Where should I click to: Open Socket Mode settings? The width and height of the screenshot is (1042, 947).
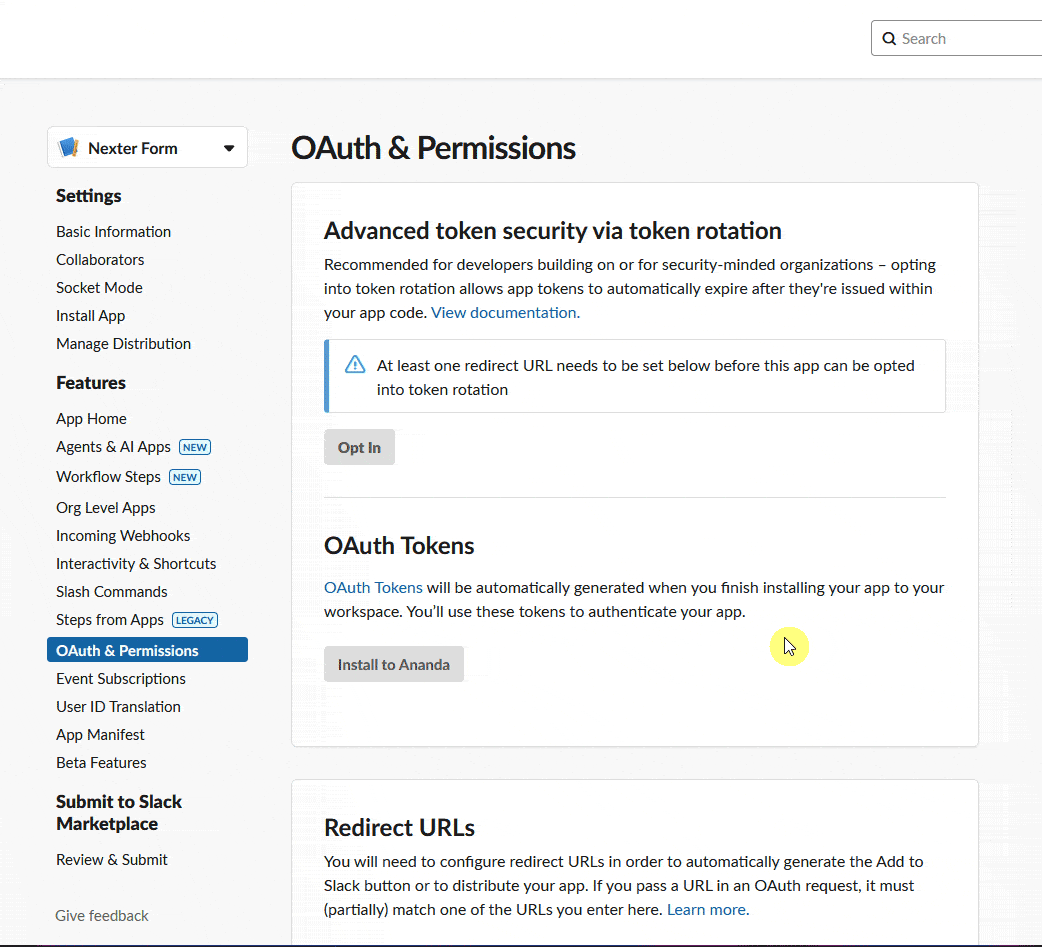click(99, 287)
